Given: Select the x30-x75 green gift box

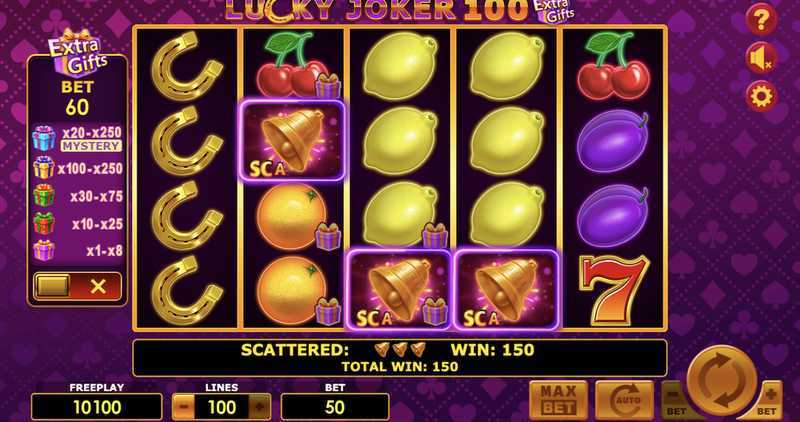Looking at the screenshot, I should [x=78, y=196].
